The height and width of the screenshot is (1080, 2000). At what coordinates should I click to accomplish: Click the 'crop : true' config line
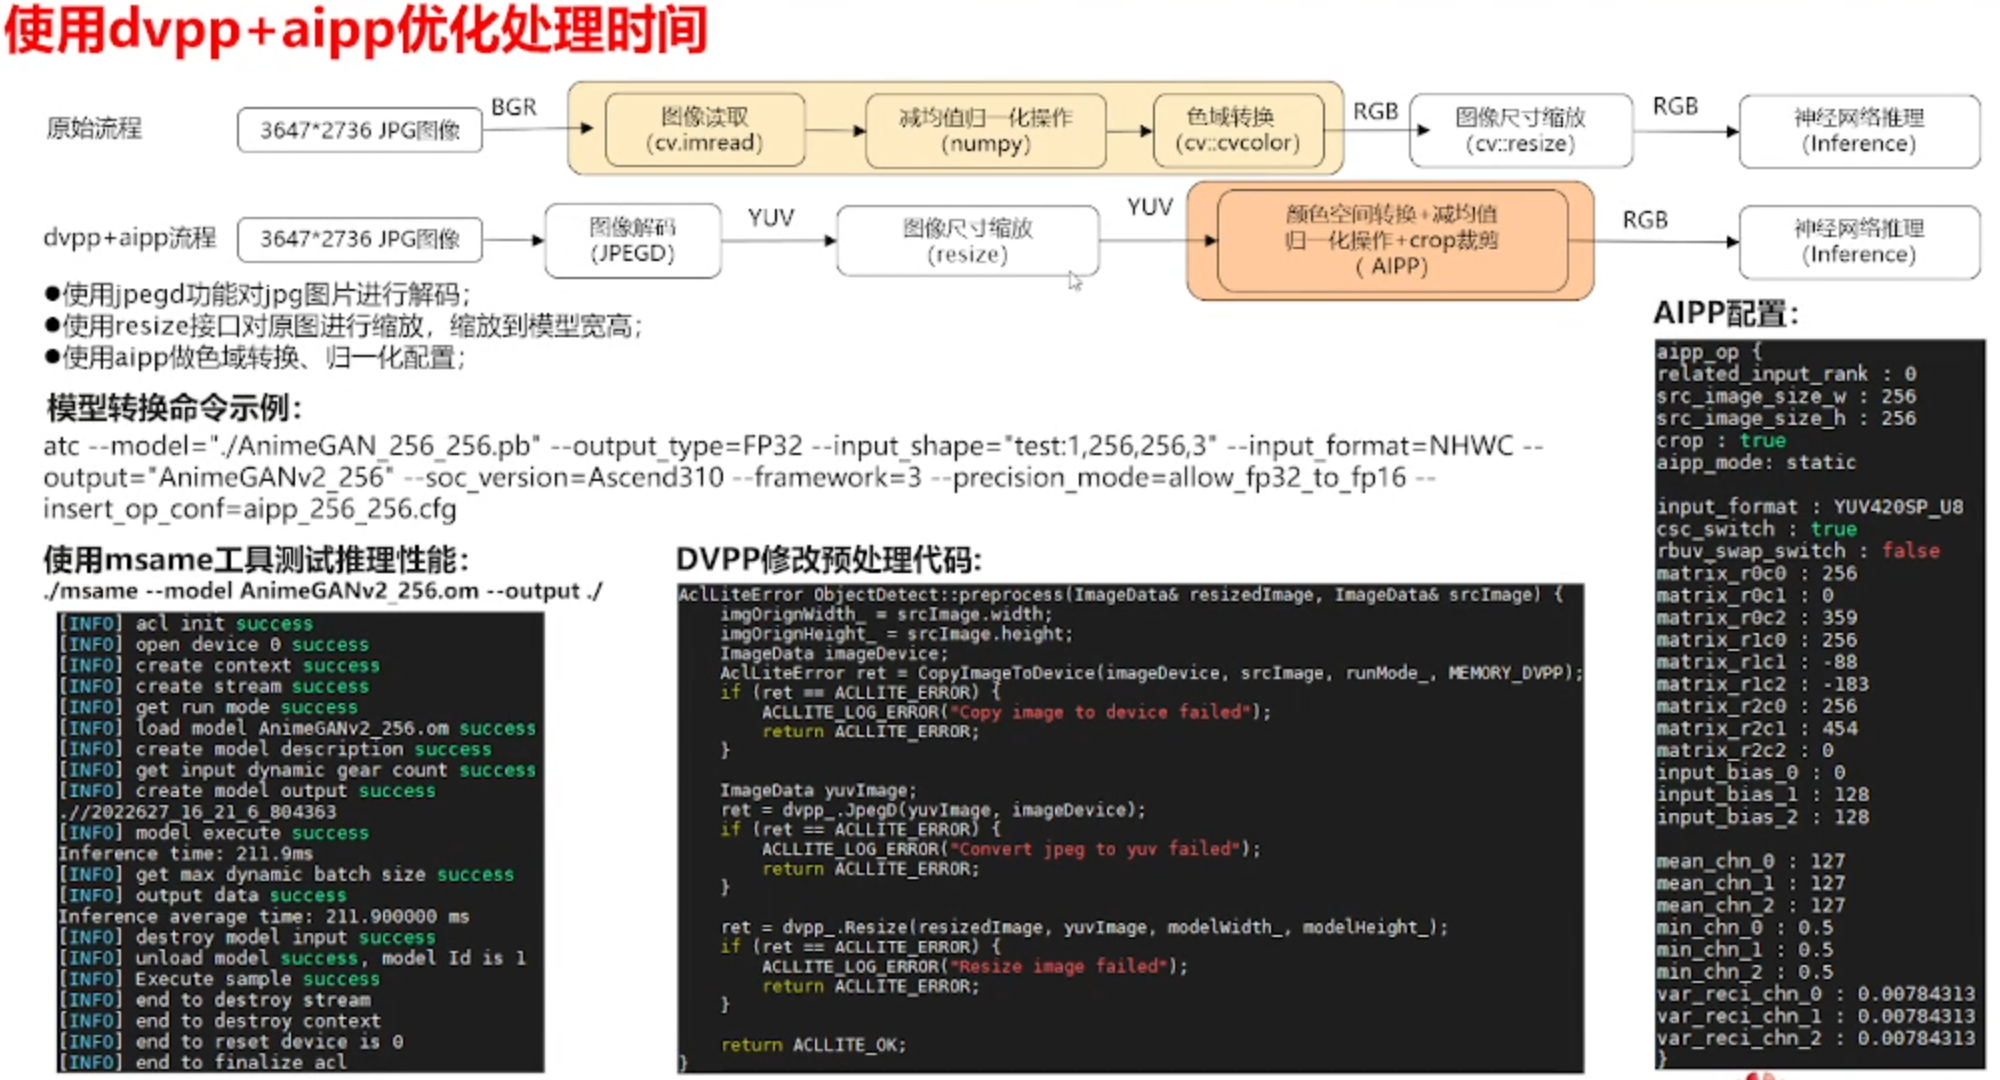pos(1722,441)
